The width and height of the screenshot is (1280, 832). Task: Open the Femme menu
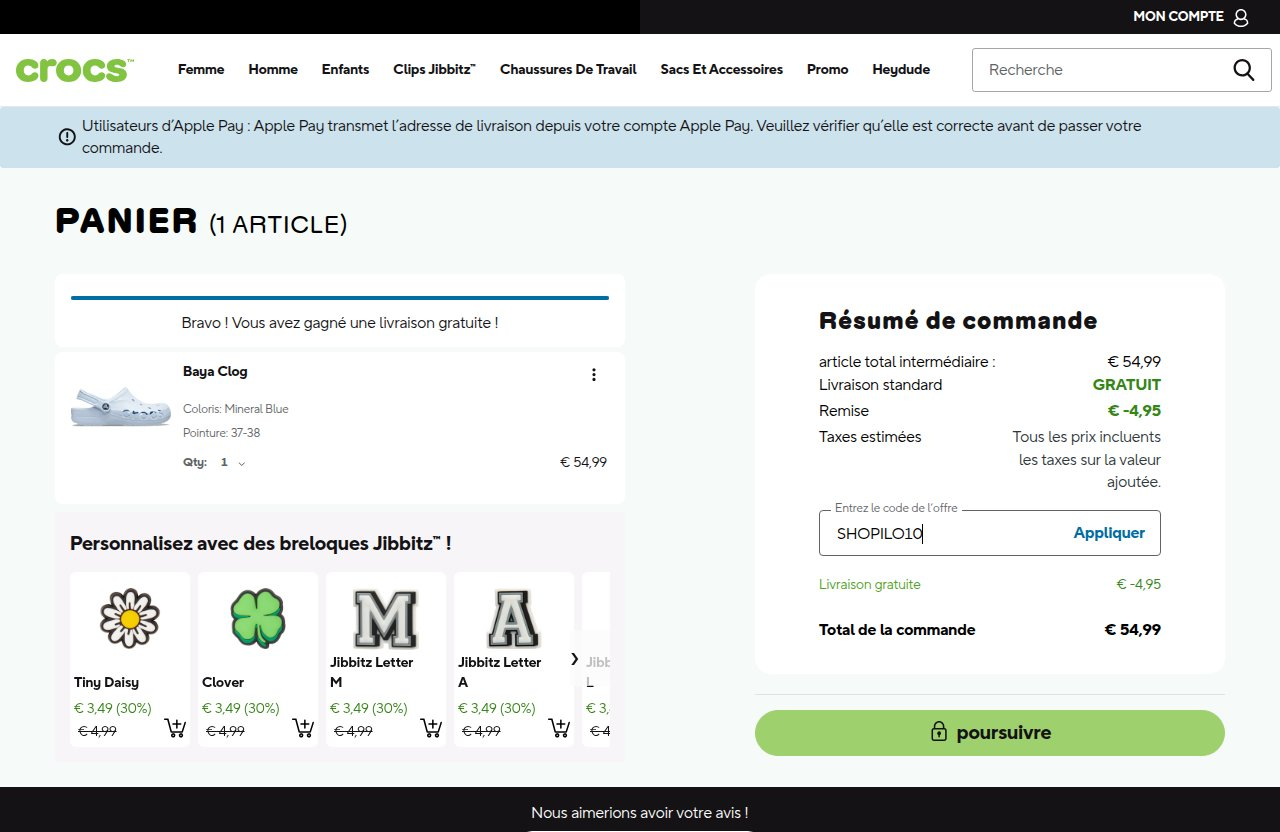[201, 70]
